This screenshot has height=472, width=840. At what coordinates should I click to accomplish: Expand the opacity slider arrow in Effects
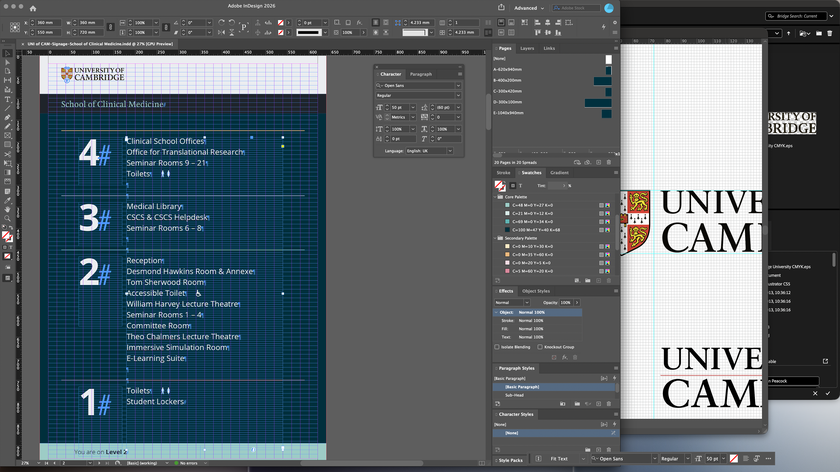pyautogui.click(x=577, y=303)
